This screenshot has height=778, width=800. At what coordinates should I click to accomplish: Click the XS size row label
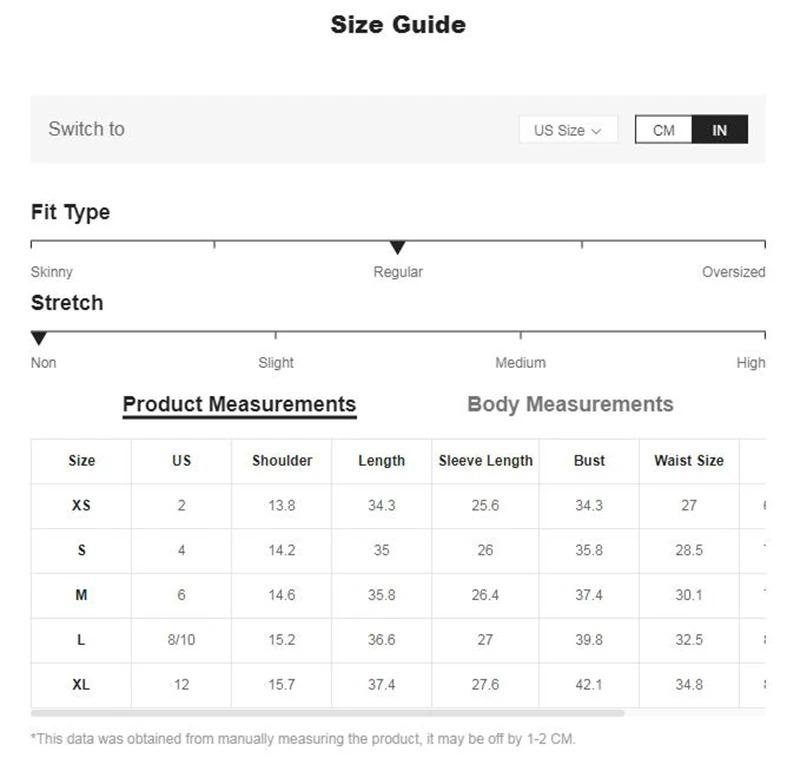click(81, 505)
